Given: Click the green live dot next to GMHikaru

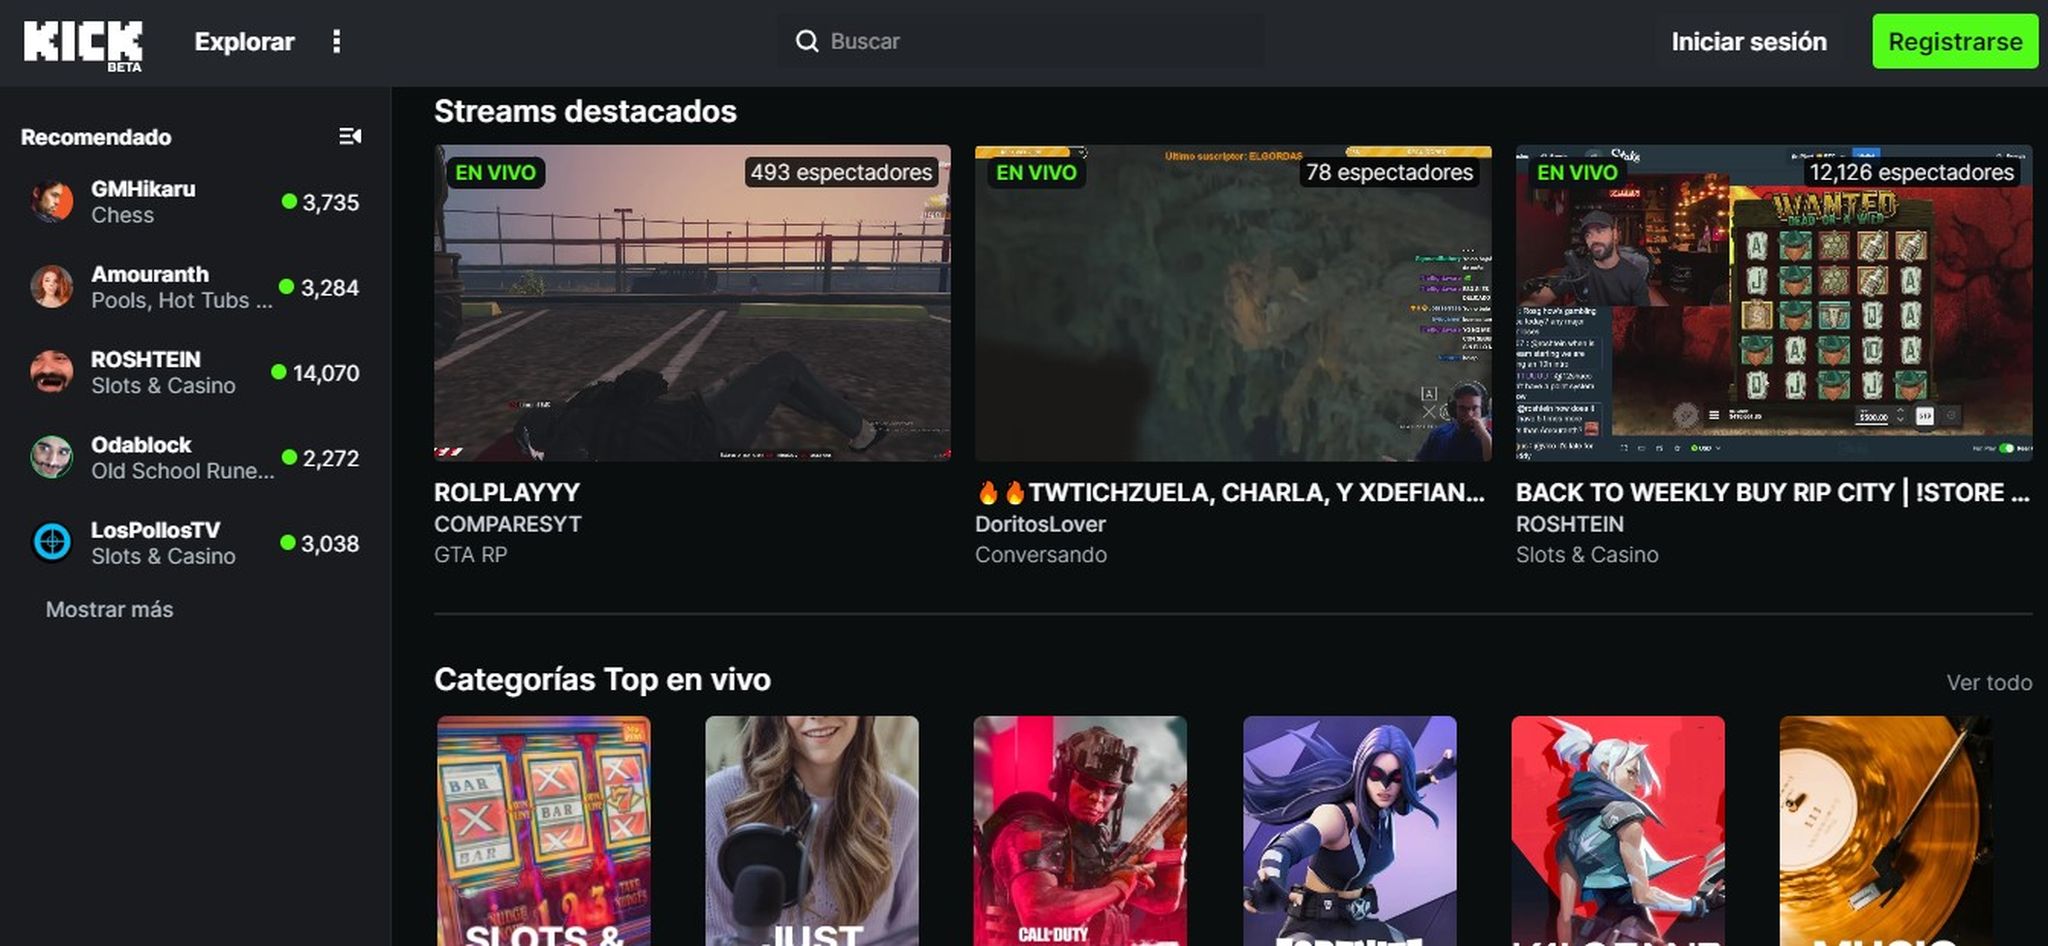Looking at the screenshot, I should coord(288,201).
